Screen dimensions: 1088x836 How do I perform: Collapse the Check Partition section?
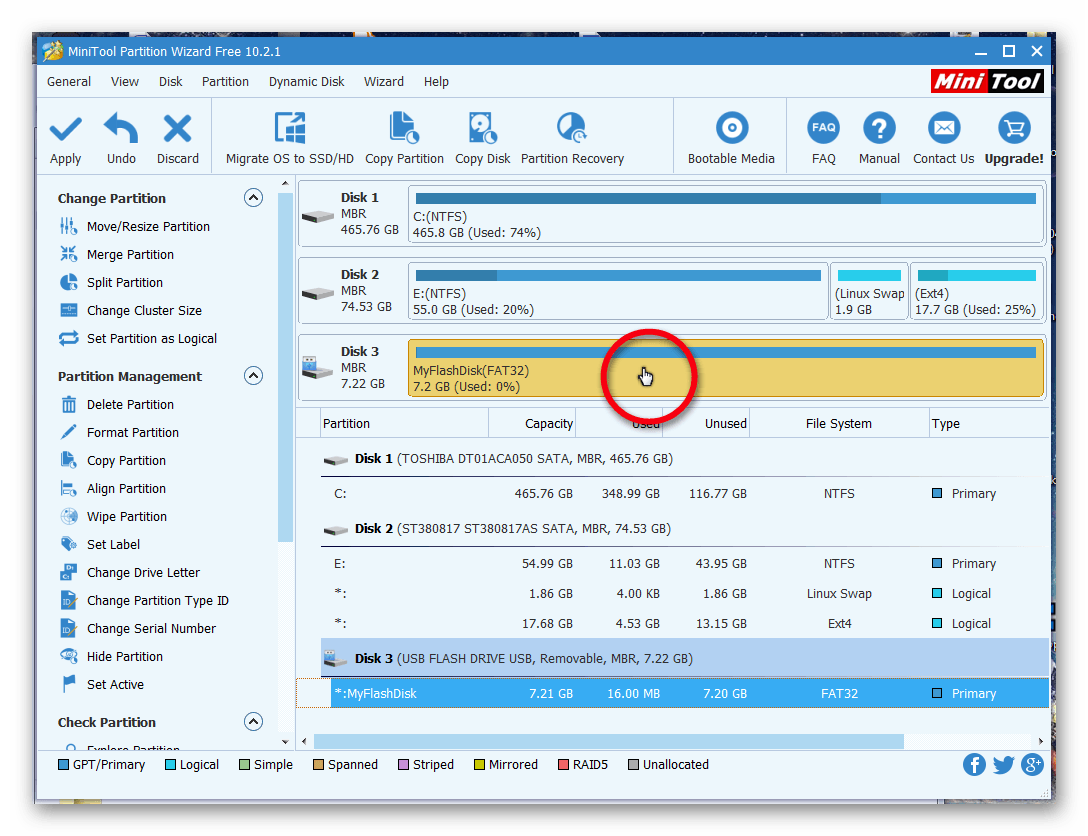254,722
